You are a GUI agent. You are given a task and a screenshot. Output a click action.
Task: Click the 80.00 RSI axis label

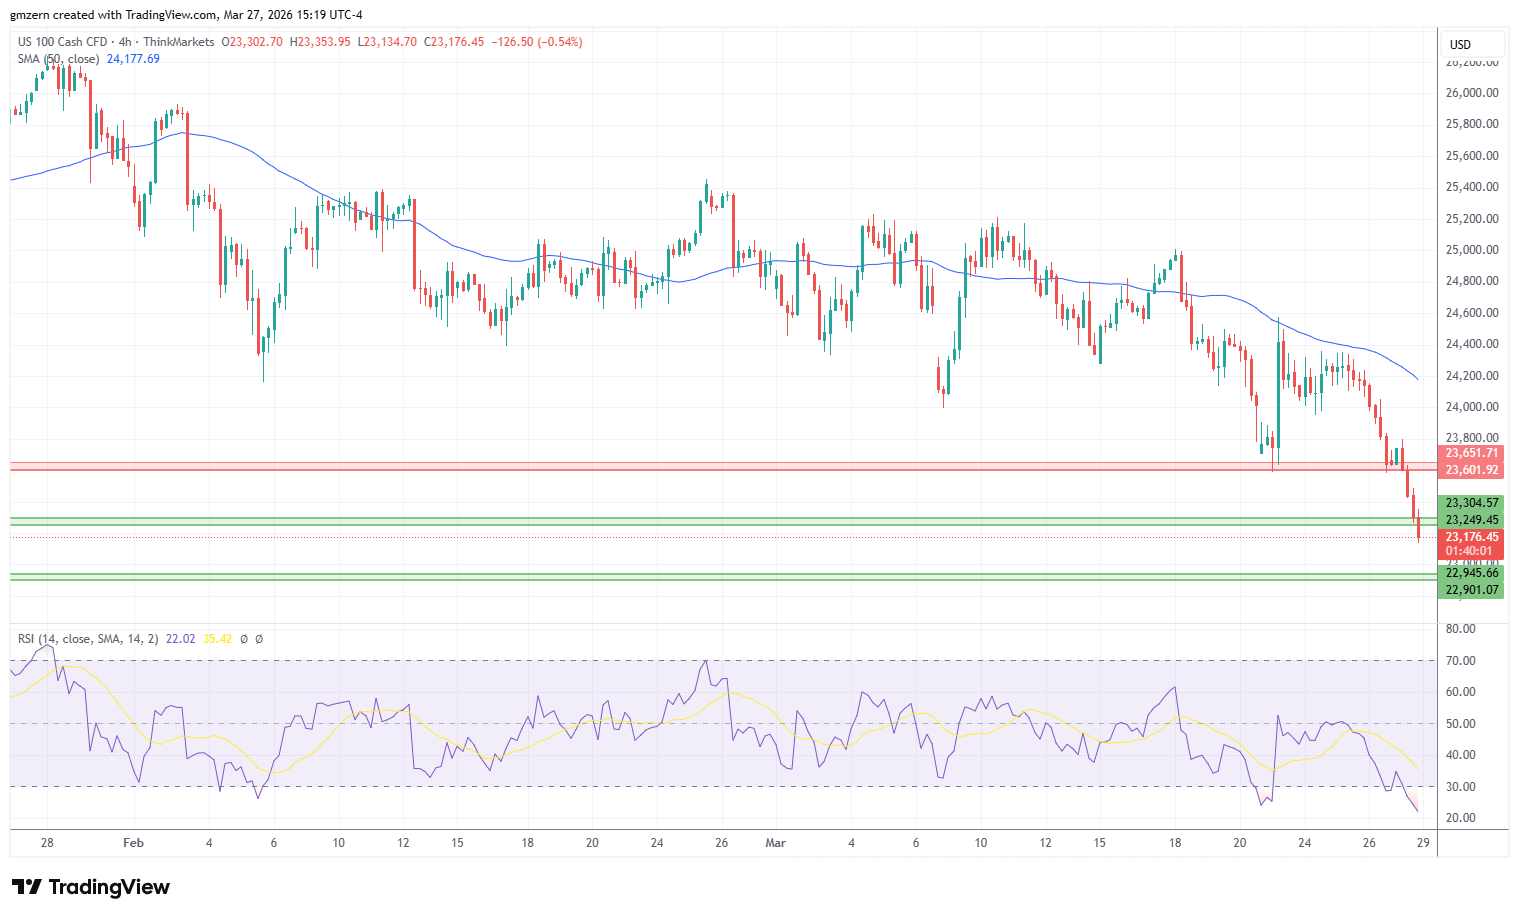point(1461,629)
